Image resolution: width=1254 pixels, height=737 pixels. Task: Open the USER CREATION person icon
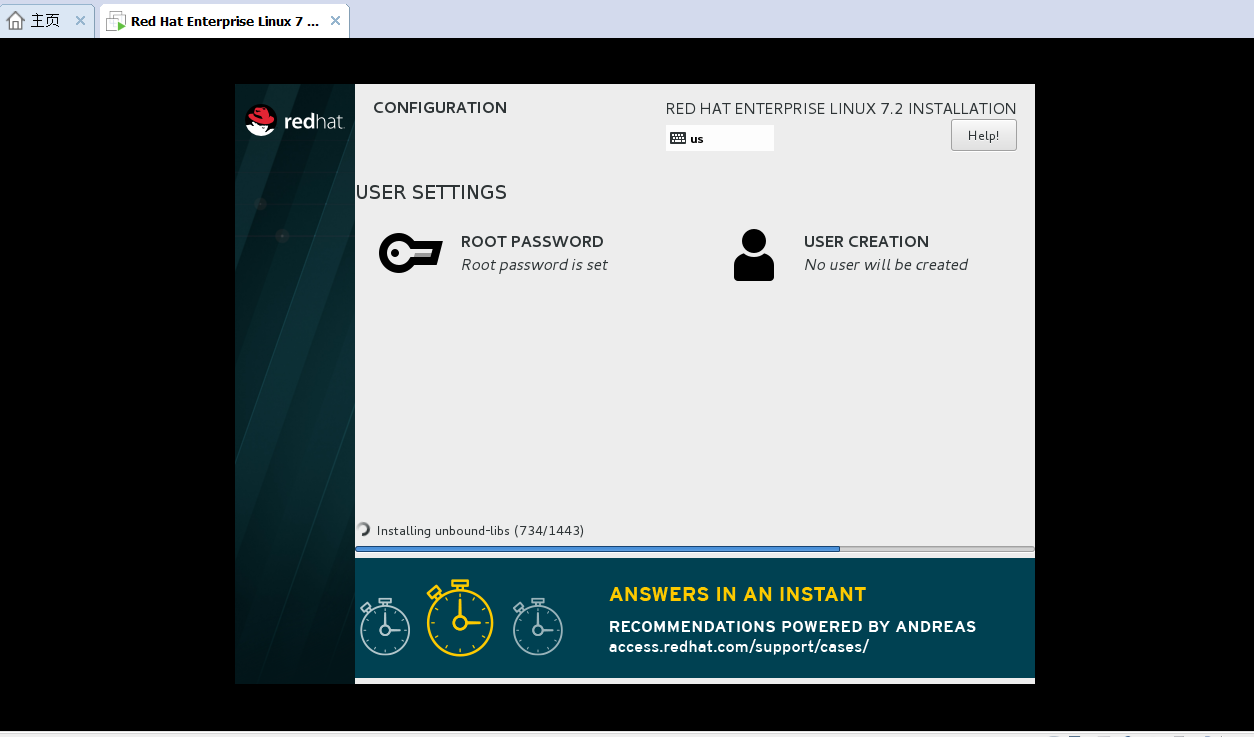click(754, 255)
